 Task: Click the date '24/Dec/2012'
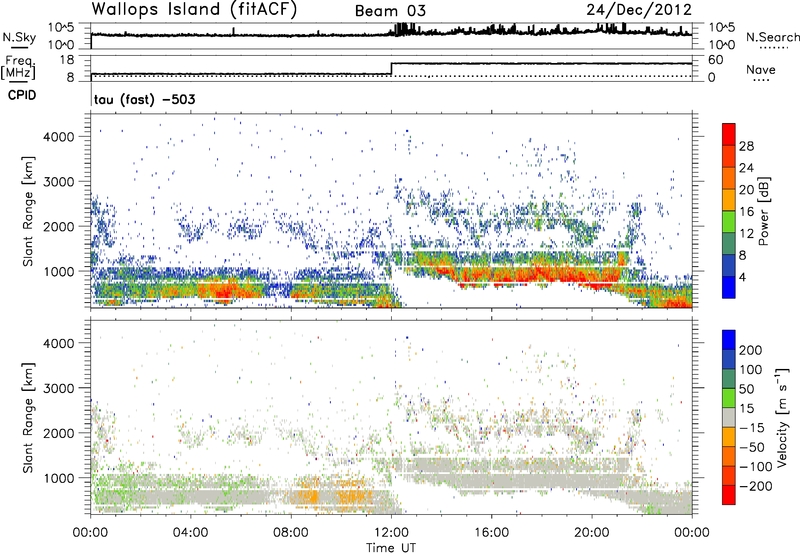point(639,9)
